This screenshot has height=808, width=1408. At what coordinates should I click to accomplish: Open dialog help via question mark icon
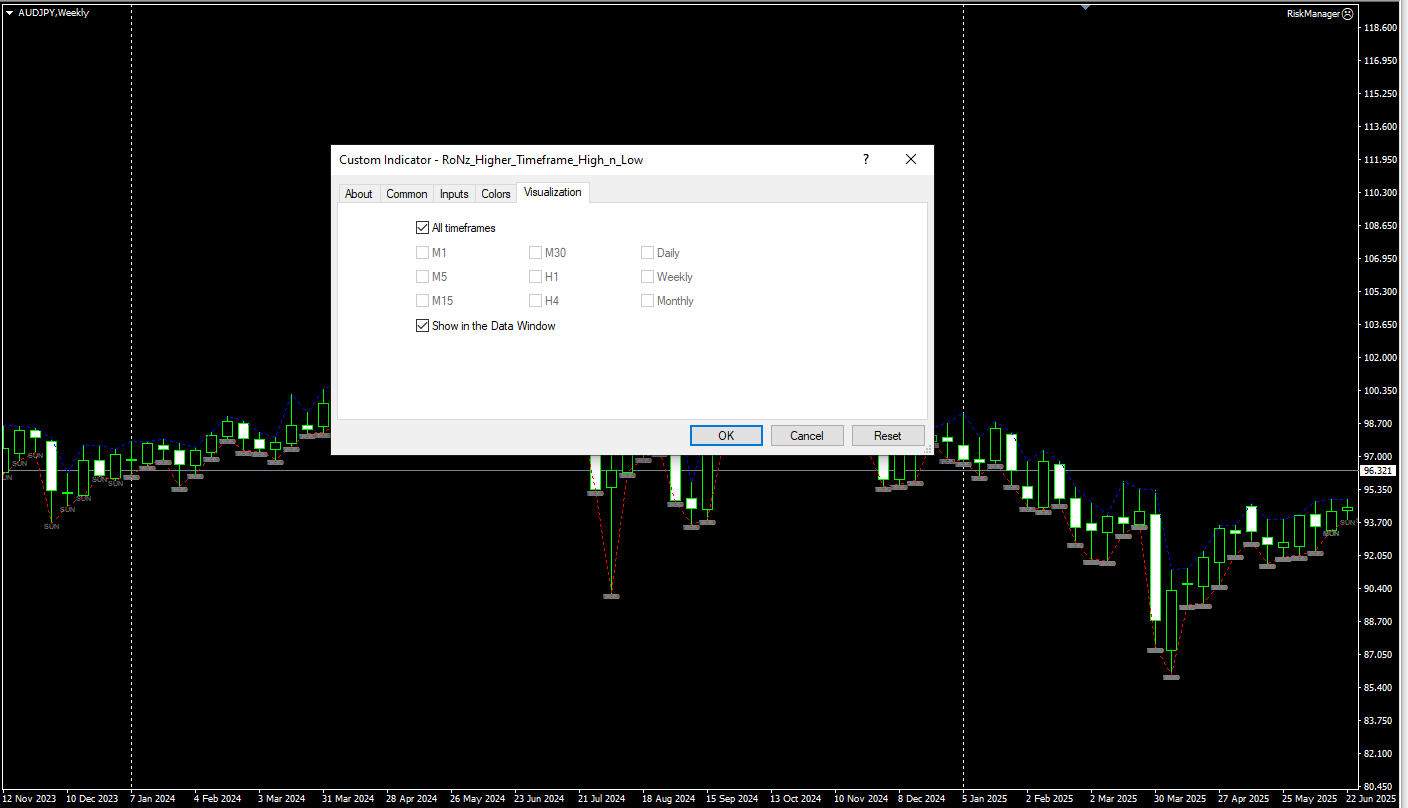pyautogui.click(x=866, y=159)
